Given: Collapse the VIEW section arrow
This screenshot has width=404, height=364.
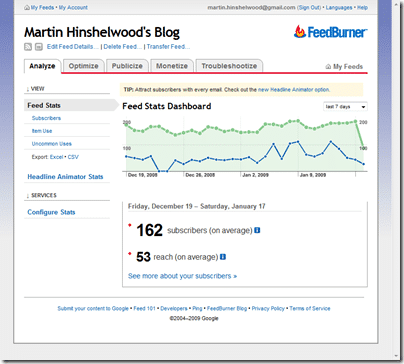Looking at the screenshot, I should 27,89.
